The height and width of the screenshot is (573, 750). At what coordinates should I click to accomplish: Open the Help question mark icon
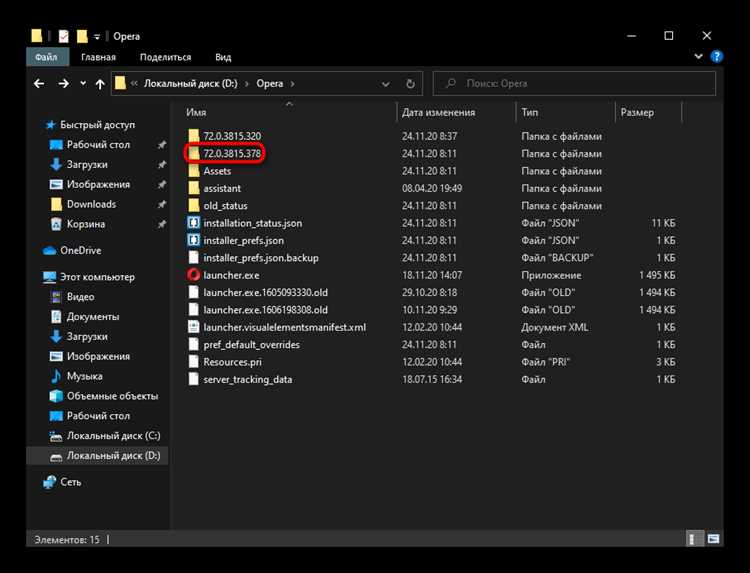pyautogui.click(x=717, y=56)
